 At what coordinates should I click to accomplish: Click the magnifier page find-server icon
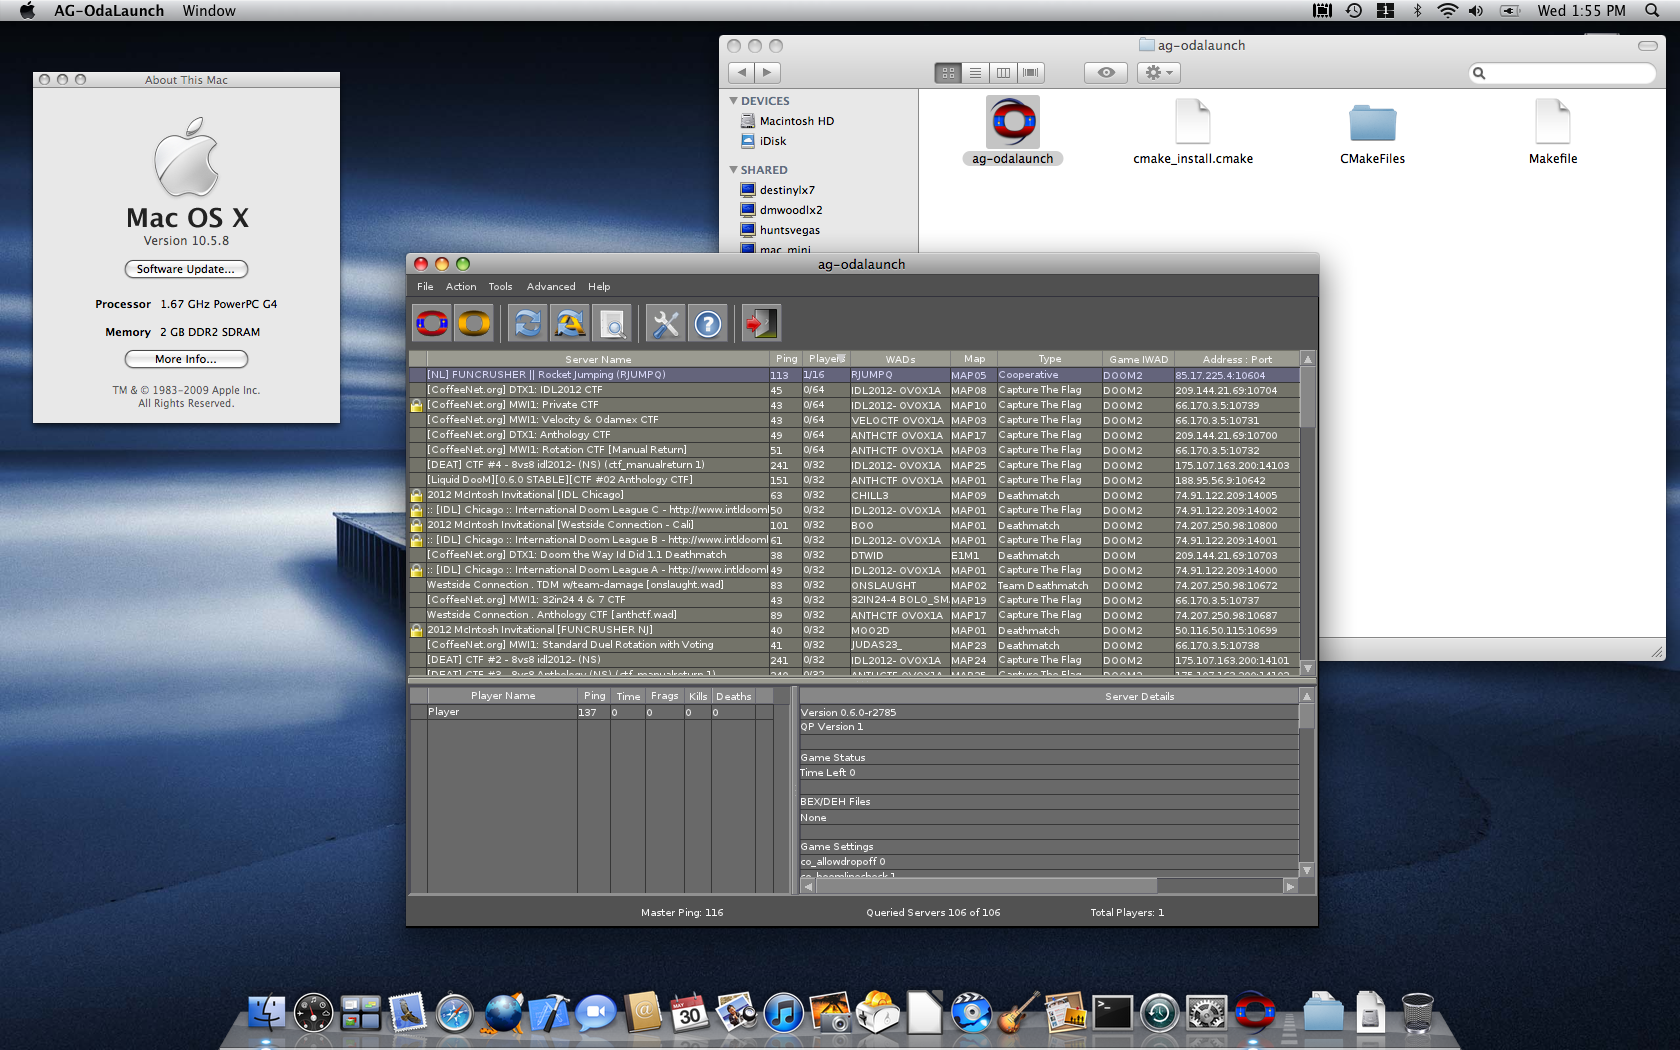[x=612, y=323]
